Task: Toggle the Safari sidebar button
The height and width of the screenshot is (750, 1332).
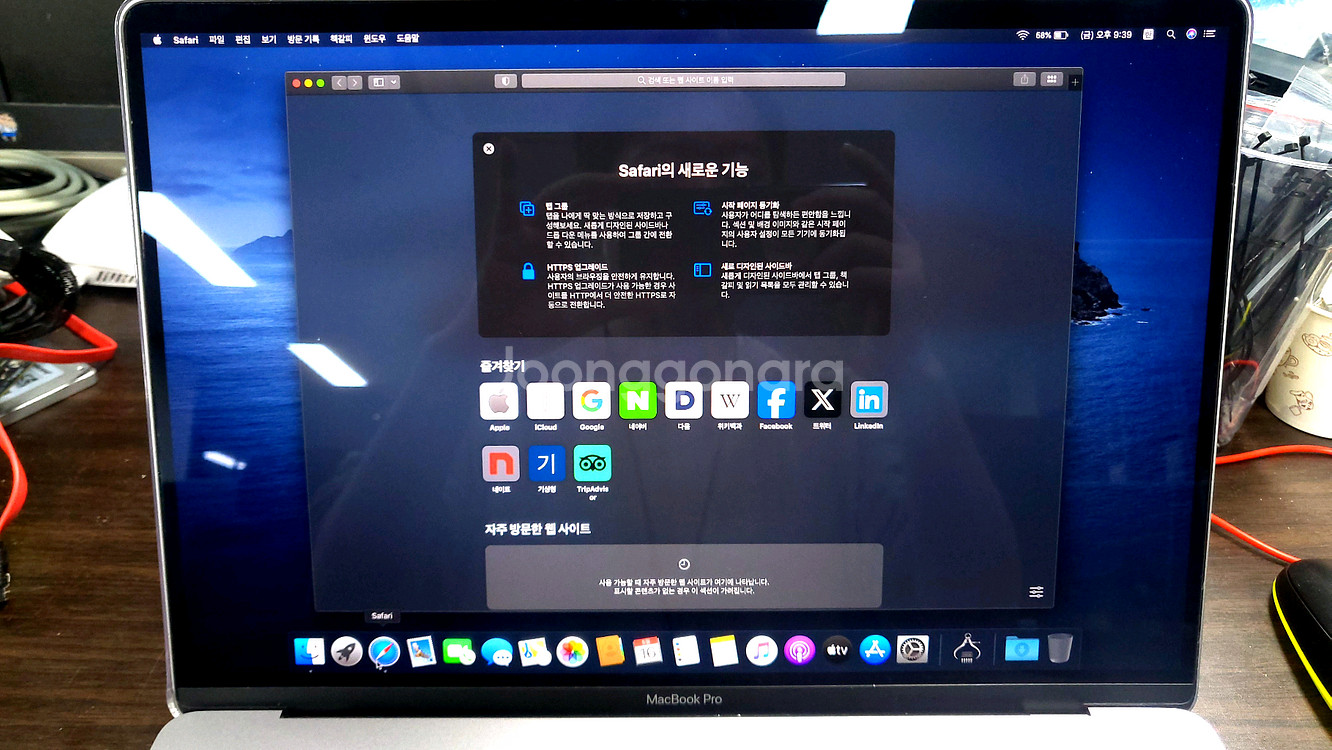Action: 379,82
